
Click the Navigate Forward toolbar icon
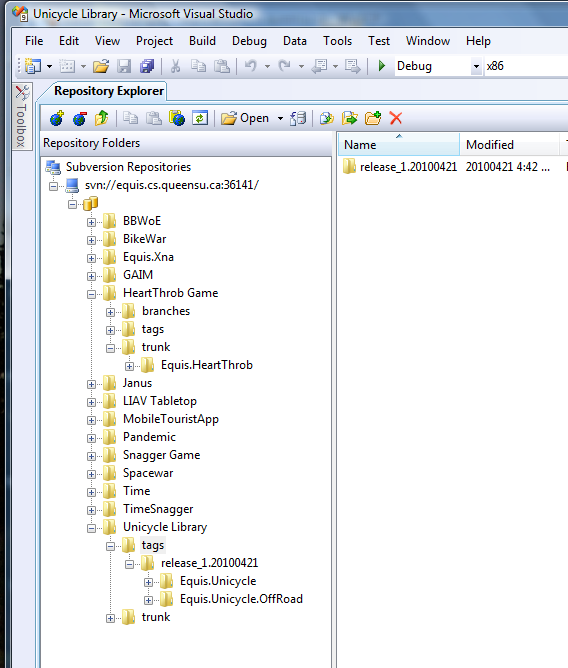point(353,66)
